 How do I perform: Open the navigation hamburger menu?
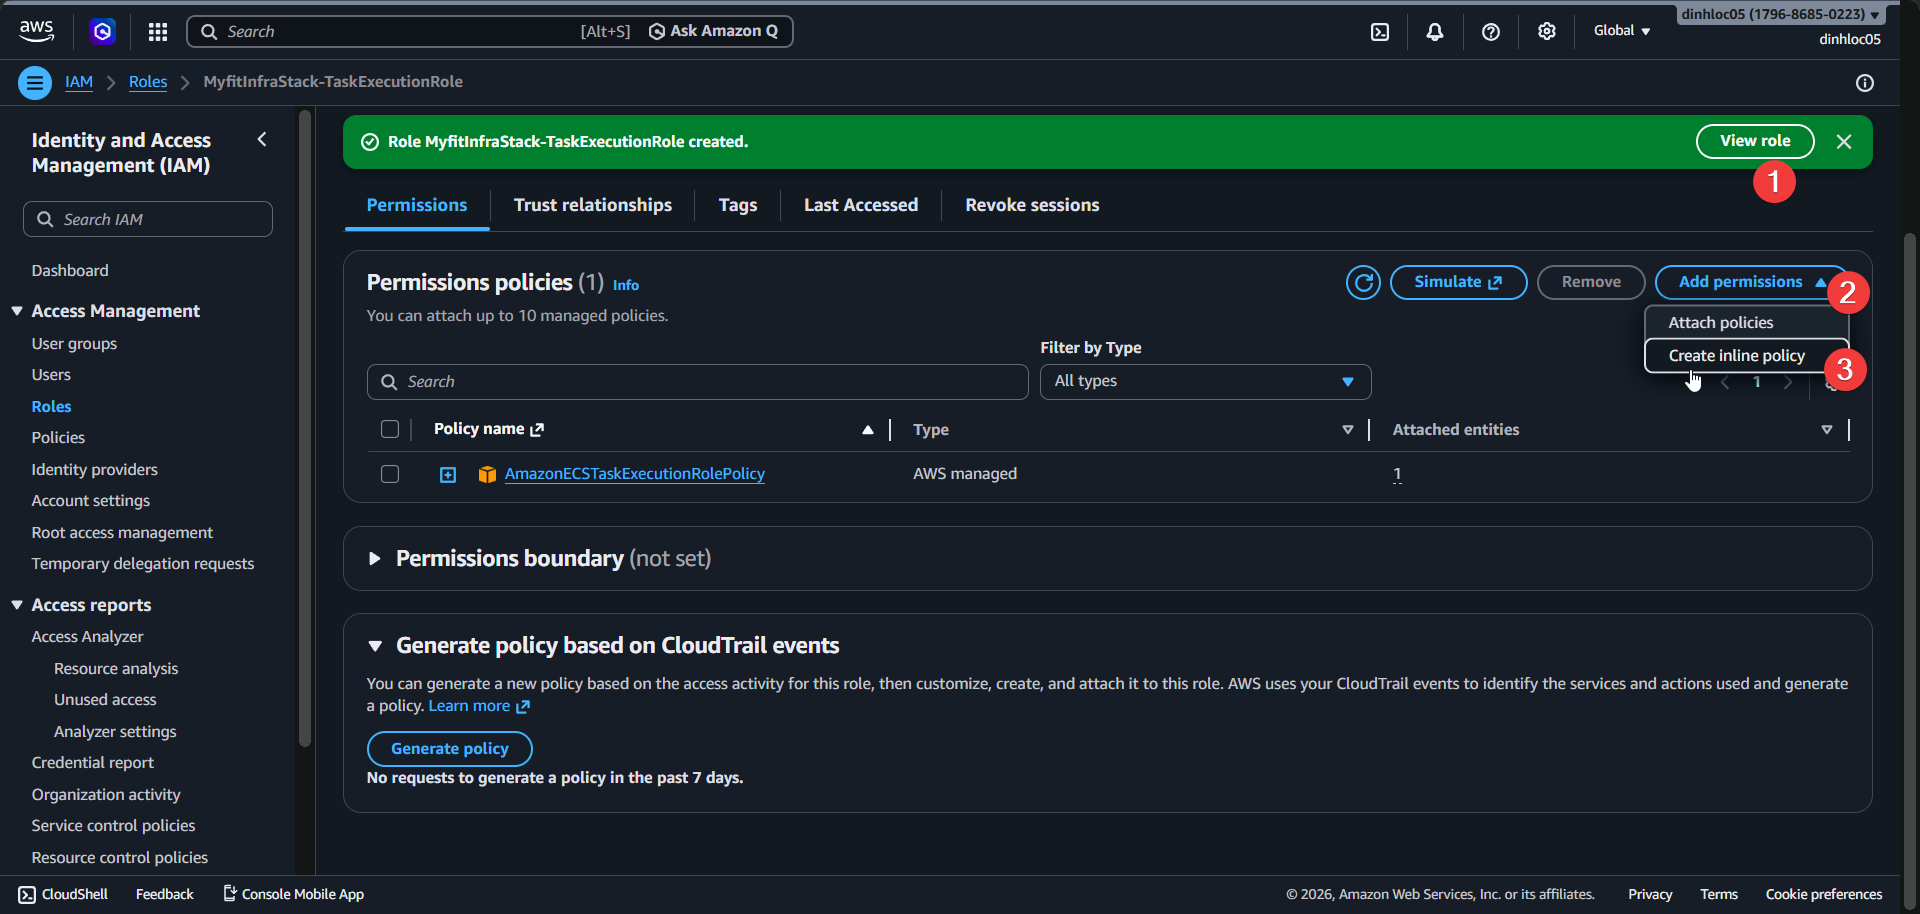point(34,82)
